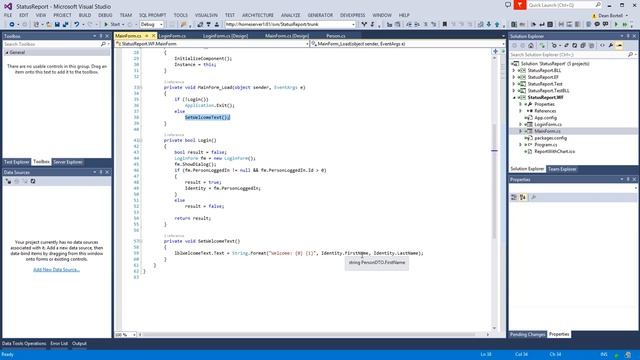Click Sync with Active Document icon
The height and width of the screenshot is (360, 640).
[566, 45]
